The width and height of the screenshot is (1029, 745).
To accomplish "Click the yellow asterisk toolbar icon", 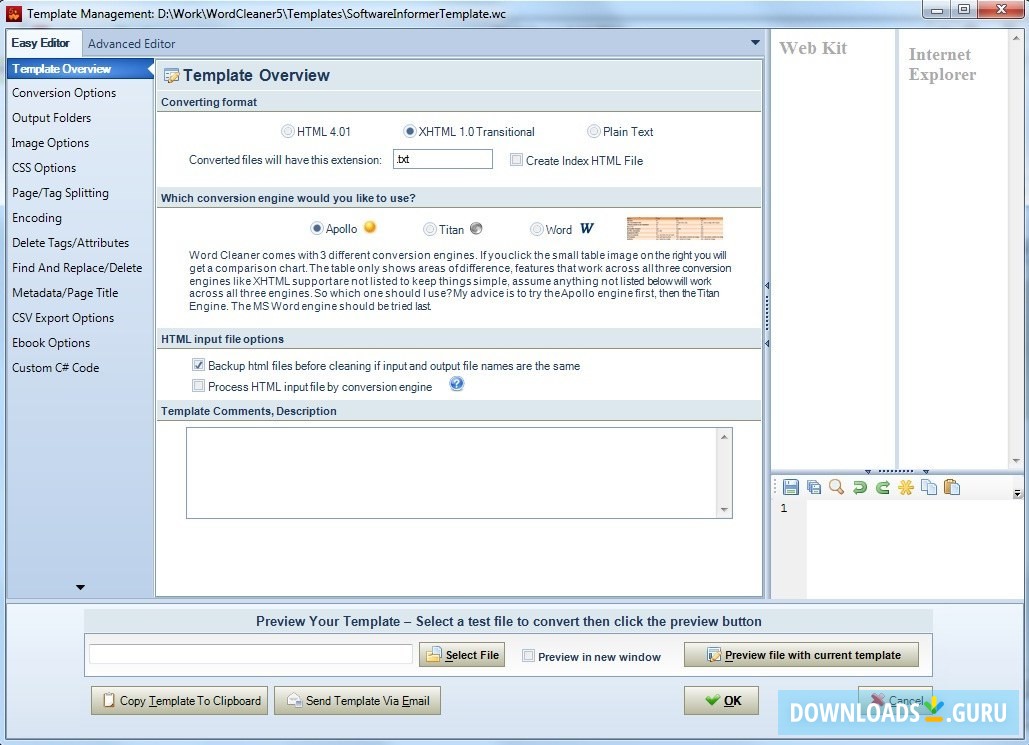I will click(x=906, y=487).
